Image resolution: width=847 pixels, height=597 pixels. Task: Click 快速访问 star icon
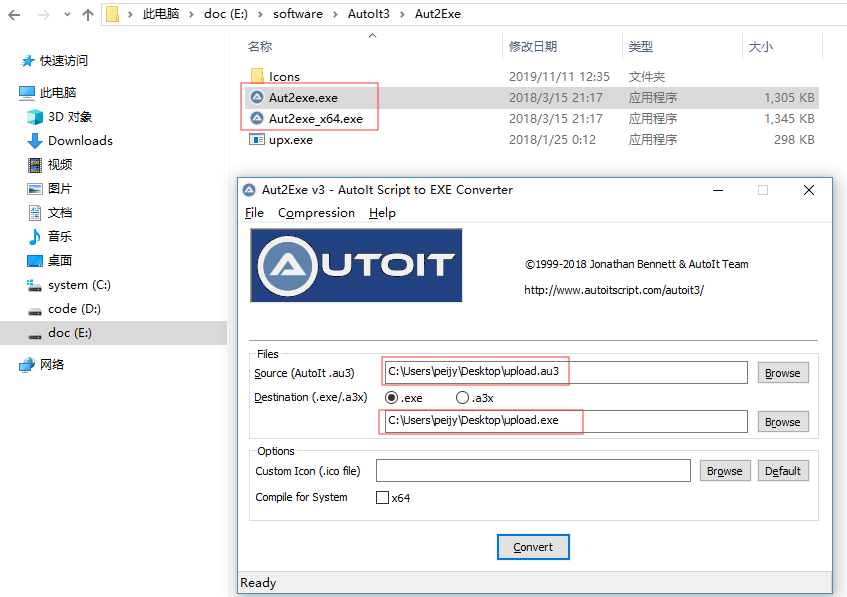[27, 61]
